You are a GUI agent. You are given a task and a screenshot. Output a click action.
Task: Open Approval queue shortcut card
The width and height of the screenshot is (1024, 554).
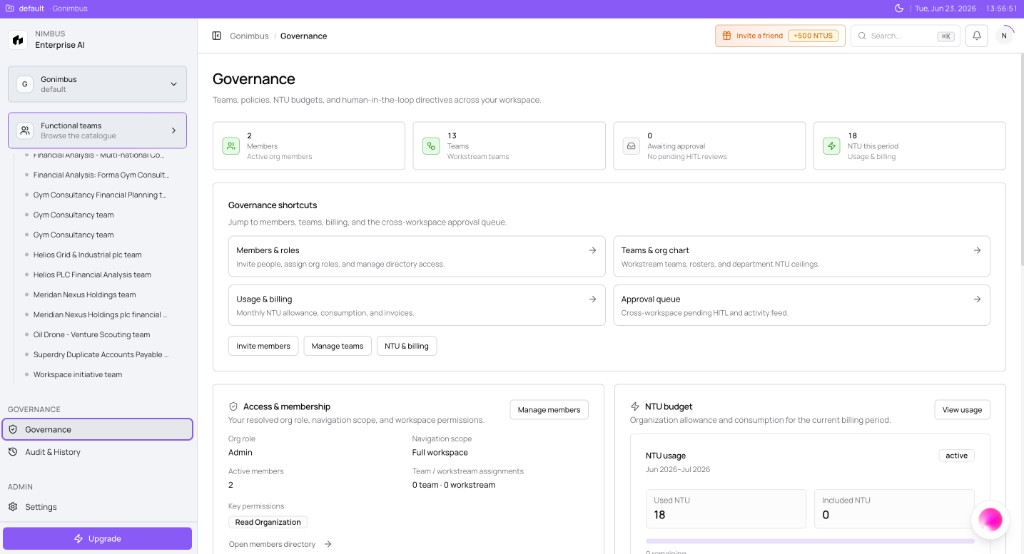pos(801,305)
